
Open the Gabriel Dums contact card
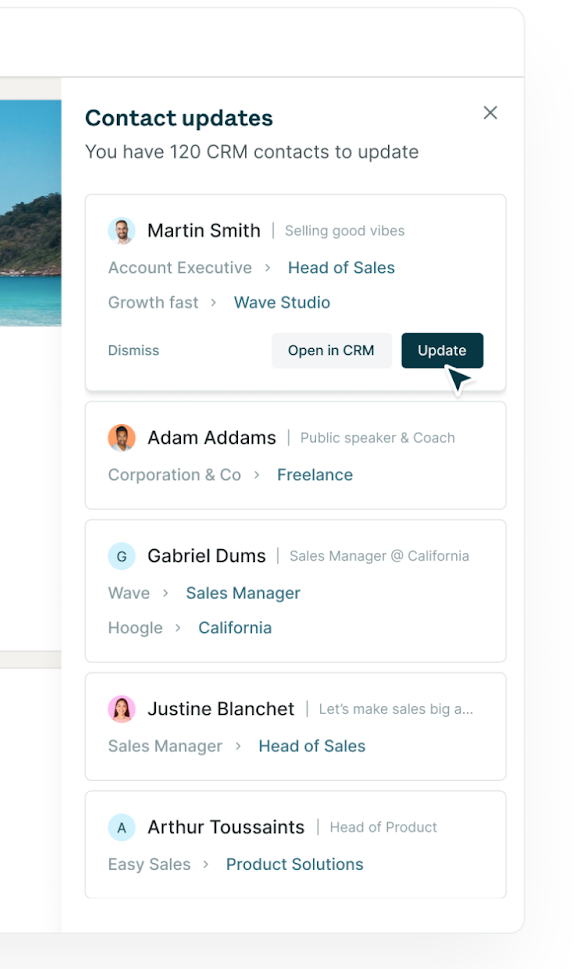pos(295,591)
